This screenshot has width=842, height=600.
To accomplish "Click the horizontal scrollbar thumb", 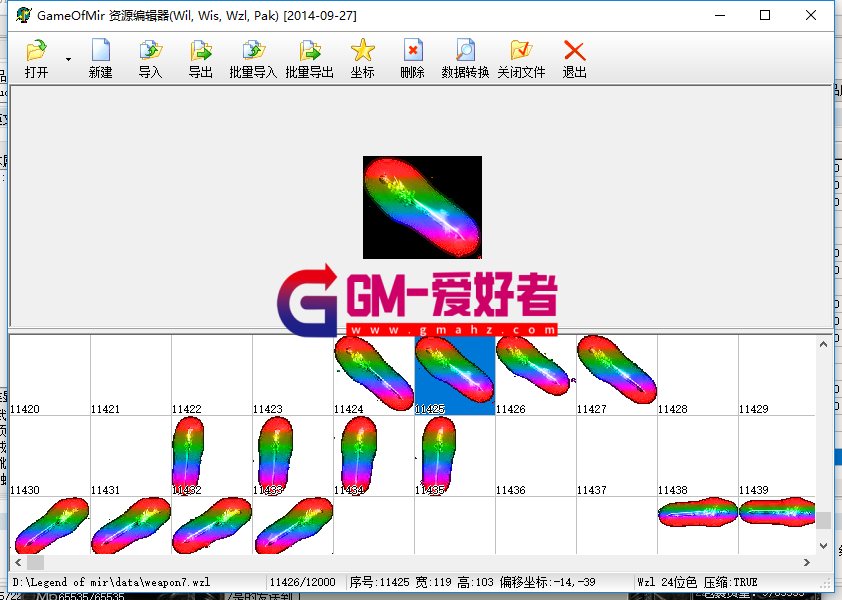I will 35,562.
